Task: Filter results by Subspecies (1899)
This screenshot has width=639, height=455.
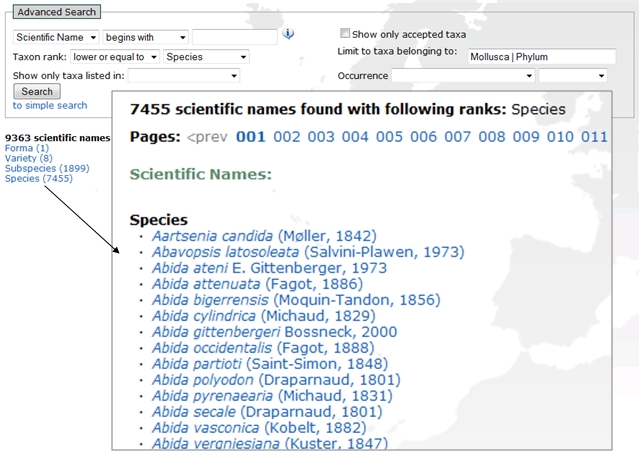Action: click(x=47, y=168)
